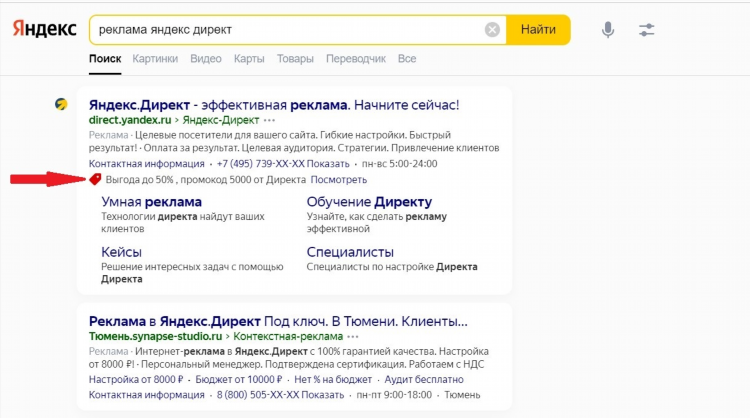750x418 pixels.
Task: Open 'Нет % на бюджет' link
Action: tap(333, 380)
